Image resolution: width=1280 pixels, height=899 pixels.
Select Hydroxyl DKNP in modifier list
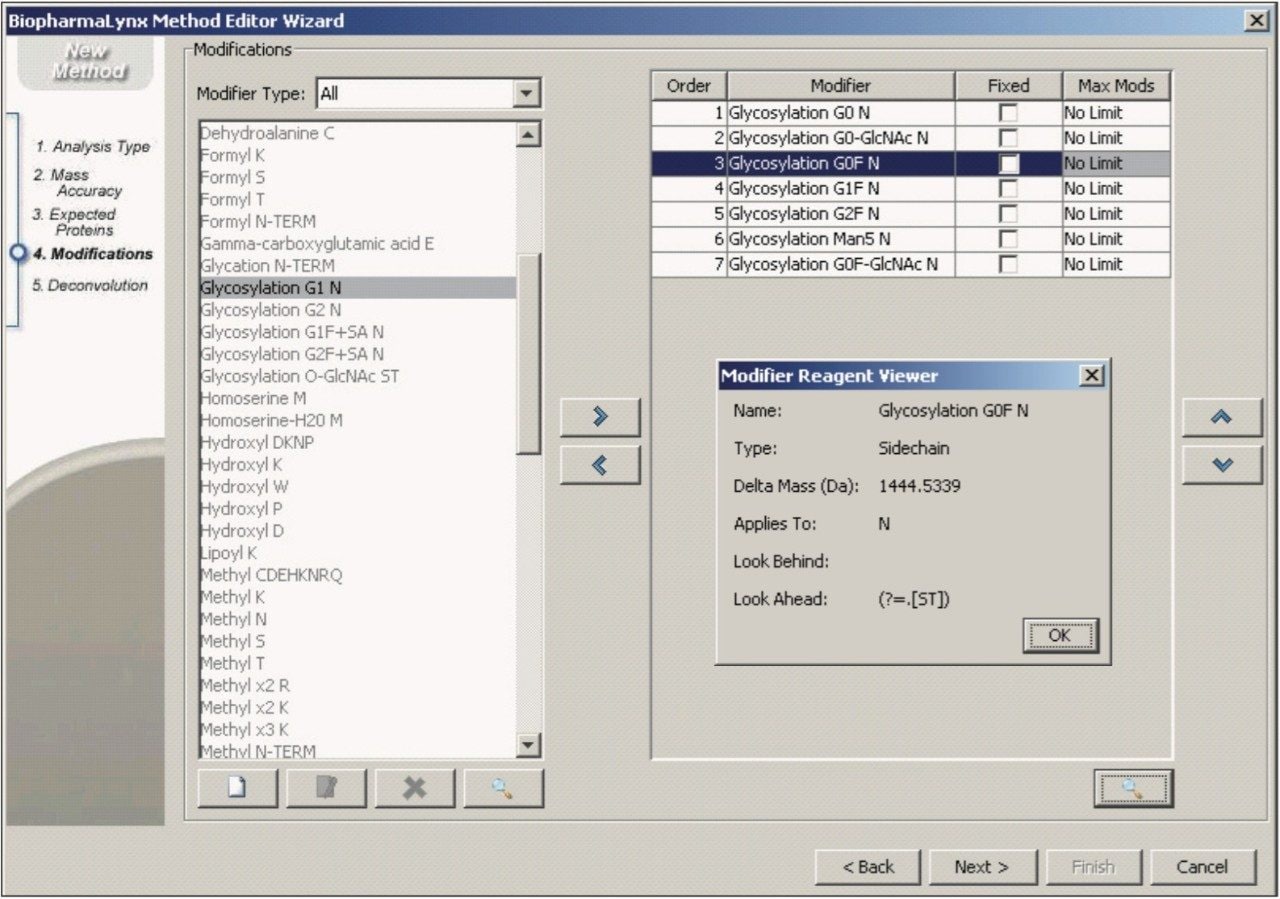[x=357, y=442]
